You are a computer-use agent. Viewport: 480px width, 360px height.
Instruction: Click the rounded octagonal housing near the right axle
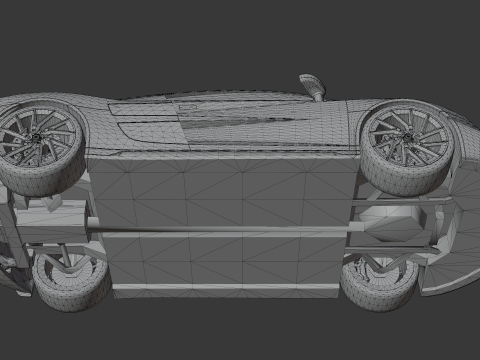pos(393,223)
